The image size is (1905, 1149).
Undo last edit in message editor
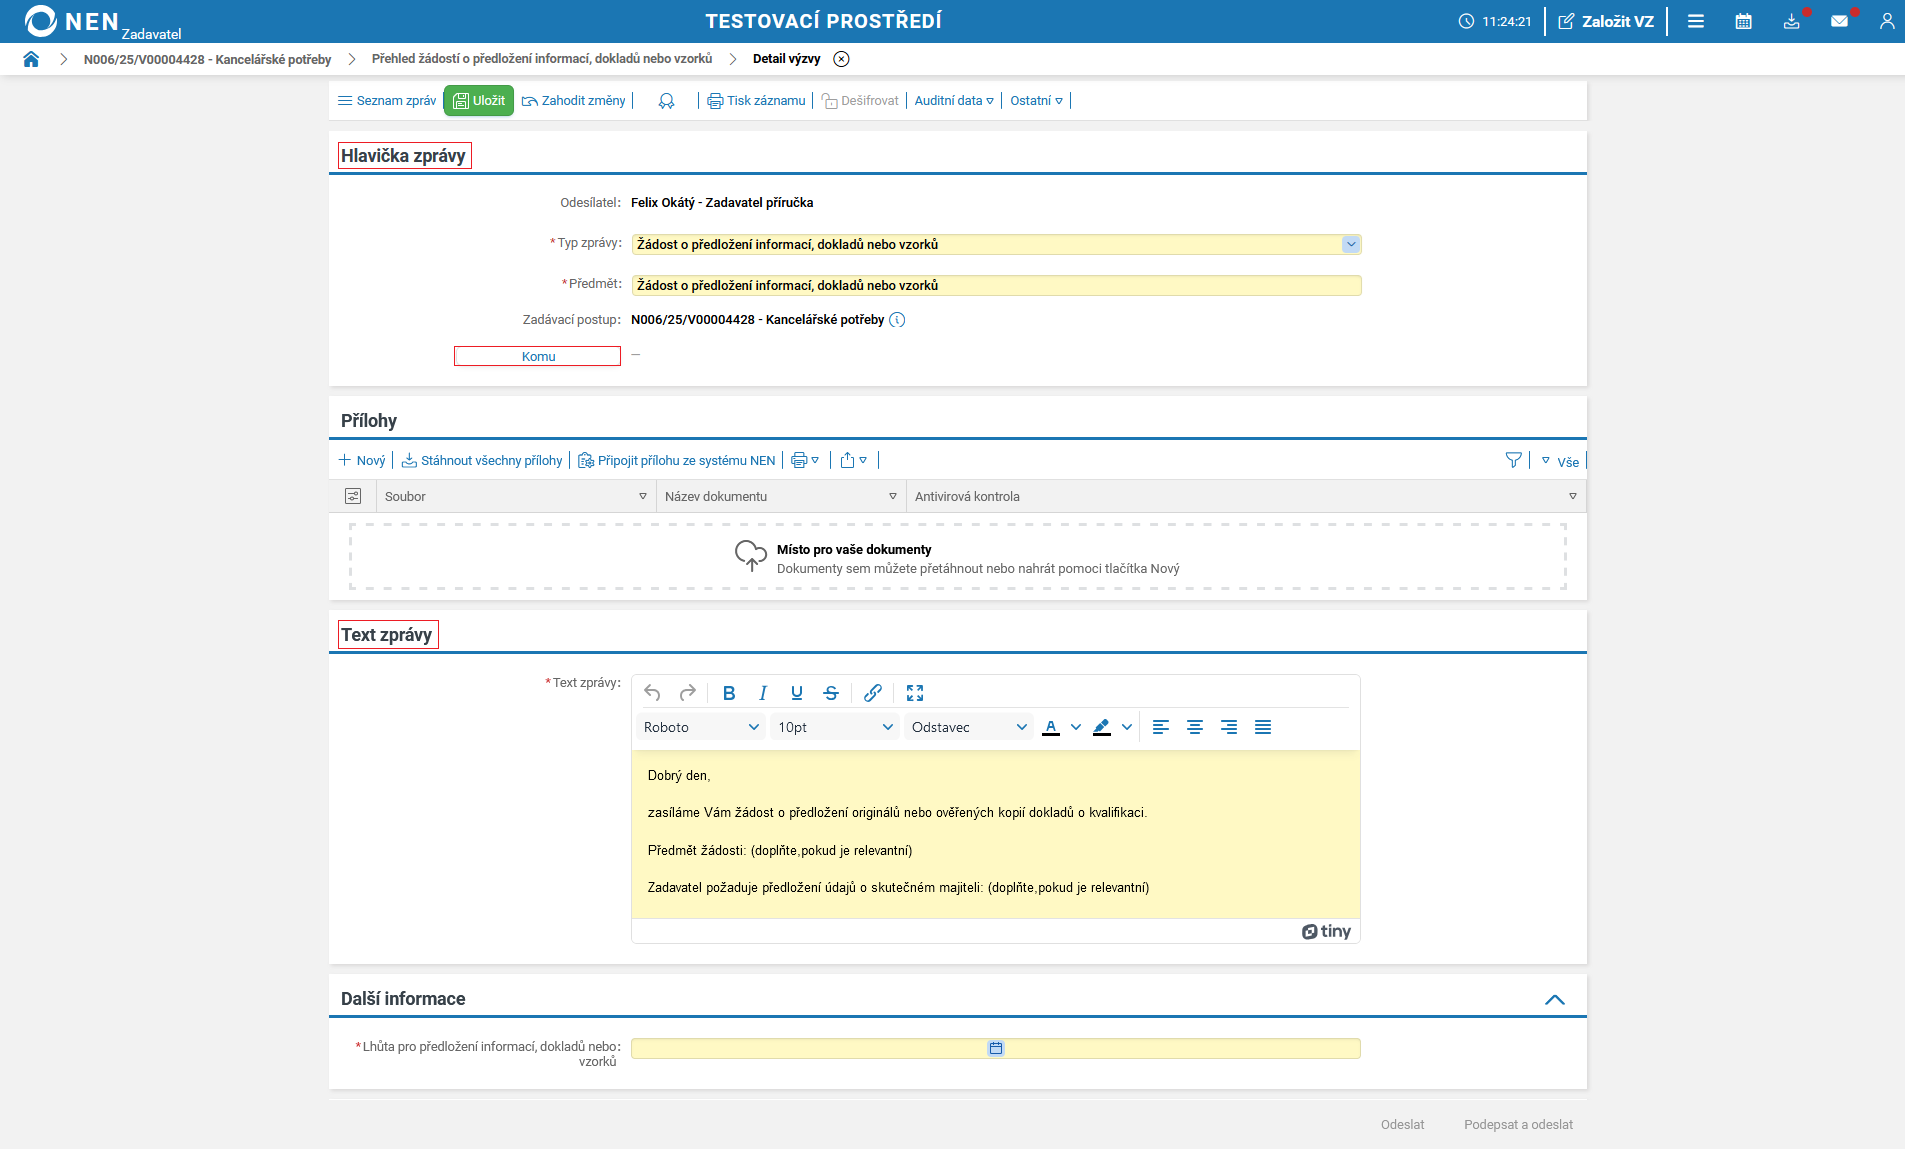click(652, 693)
